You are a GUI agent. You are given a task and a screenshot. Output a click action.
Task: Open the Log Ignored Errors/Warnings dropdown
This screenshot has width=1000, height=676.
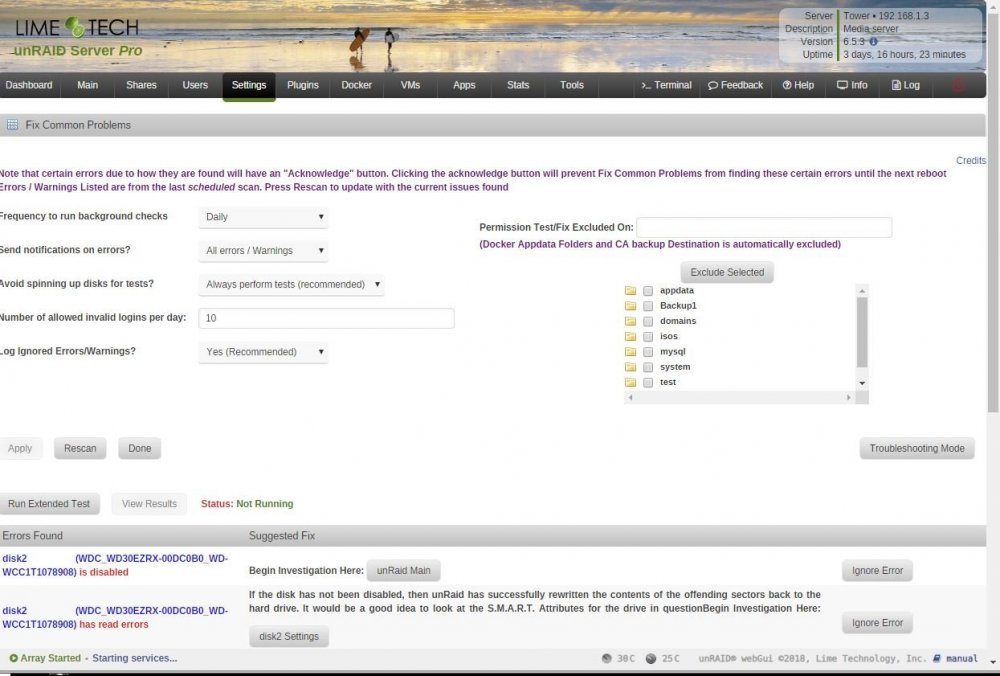tap(263, 352)
